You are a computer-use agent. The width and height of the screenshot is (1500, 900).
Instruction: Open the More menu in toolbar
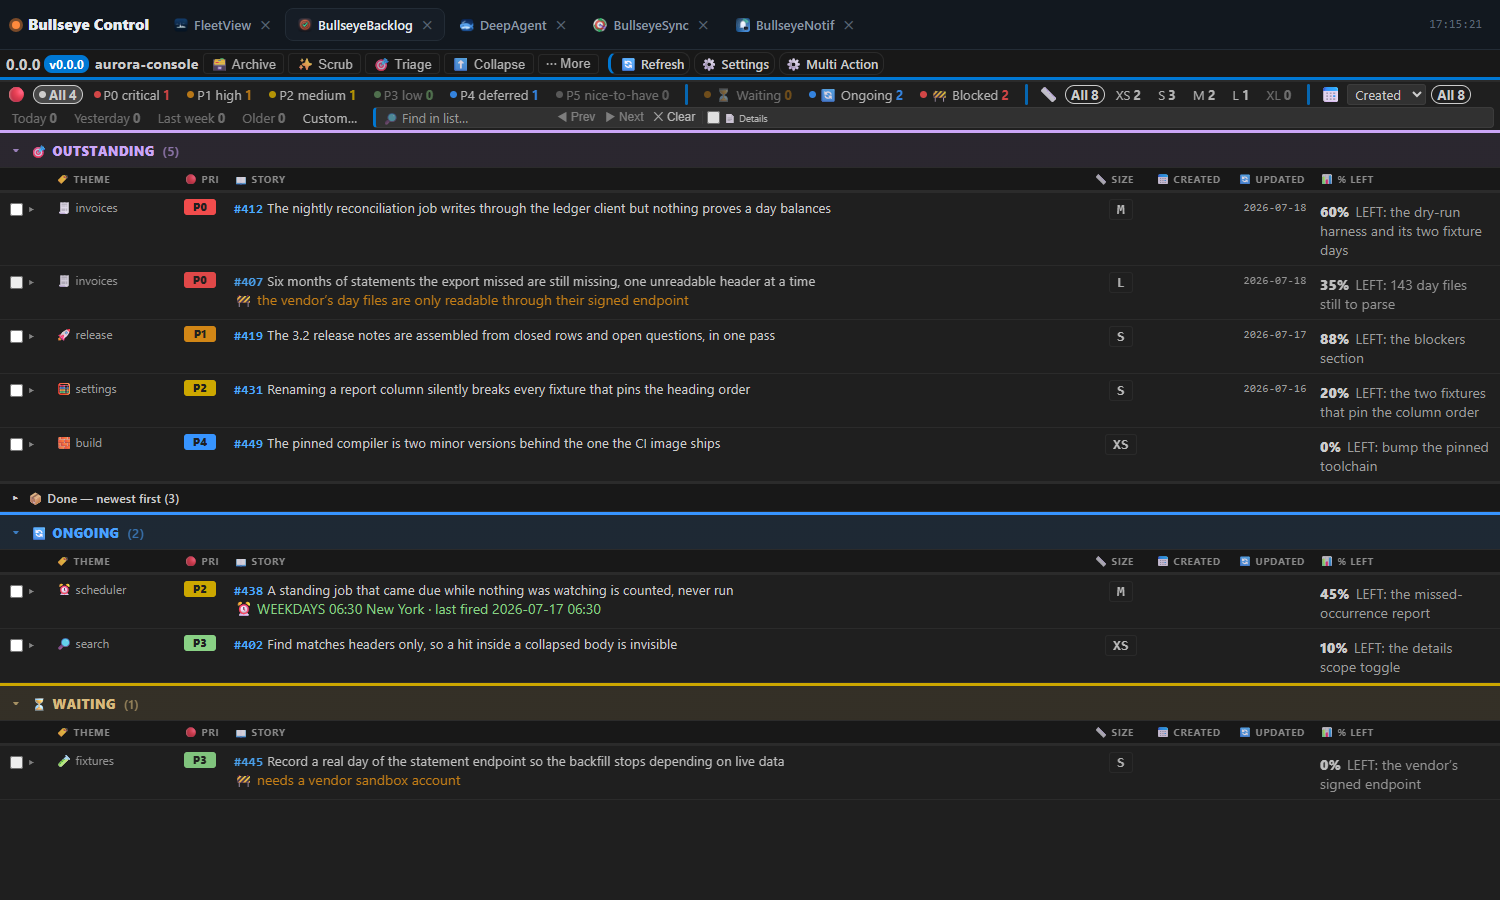coord(568,64)
